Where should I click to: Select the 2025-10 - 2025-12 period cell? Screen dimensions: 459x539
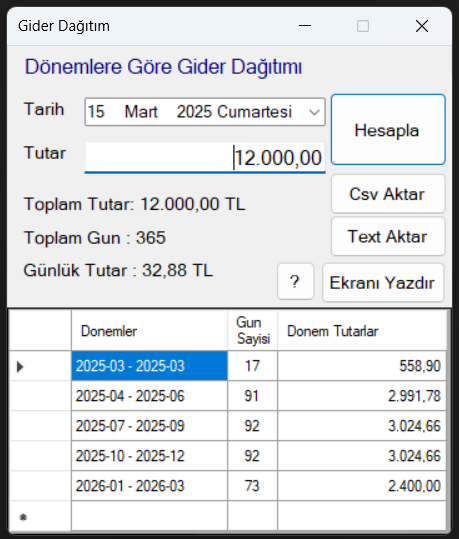(149, 456)
